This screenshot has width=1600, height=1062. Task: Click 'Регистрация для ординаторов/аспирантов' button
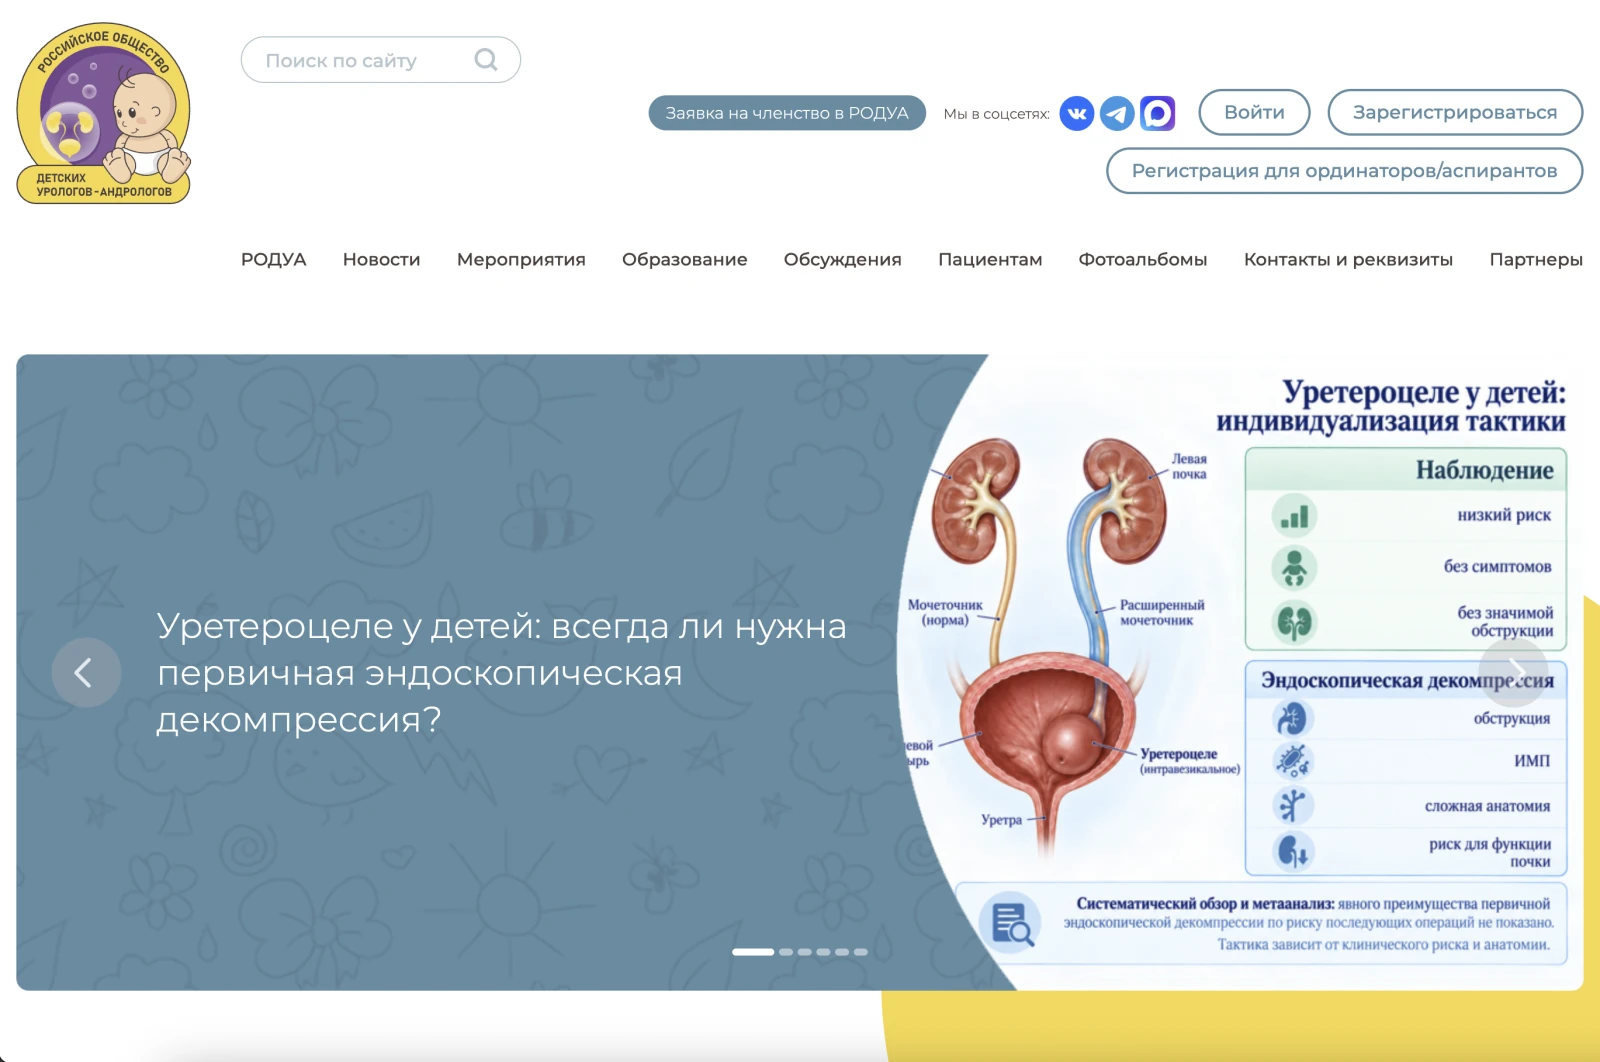point(1344,170)
